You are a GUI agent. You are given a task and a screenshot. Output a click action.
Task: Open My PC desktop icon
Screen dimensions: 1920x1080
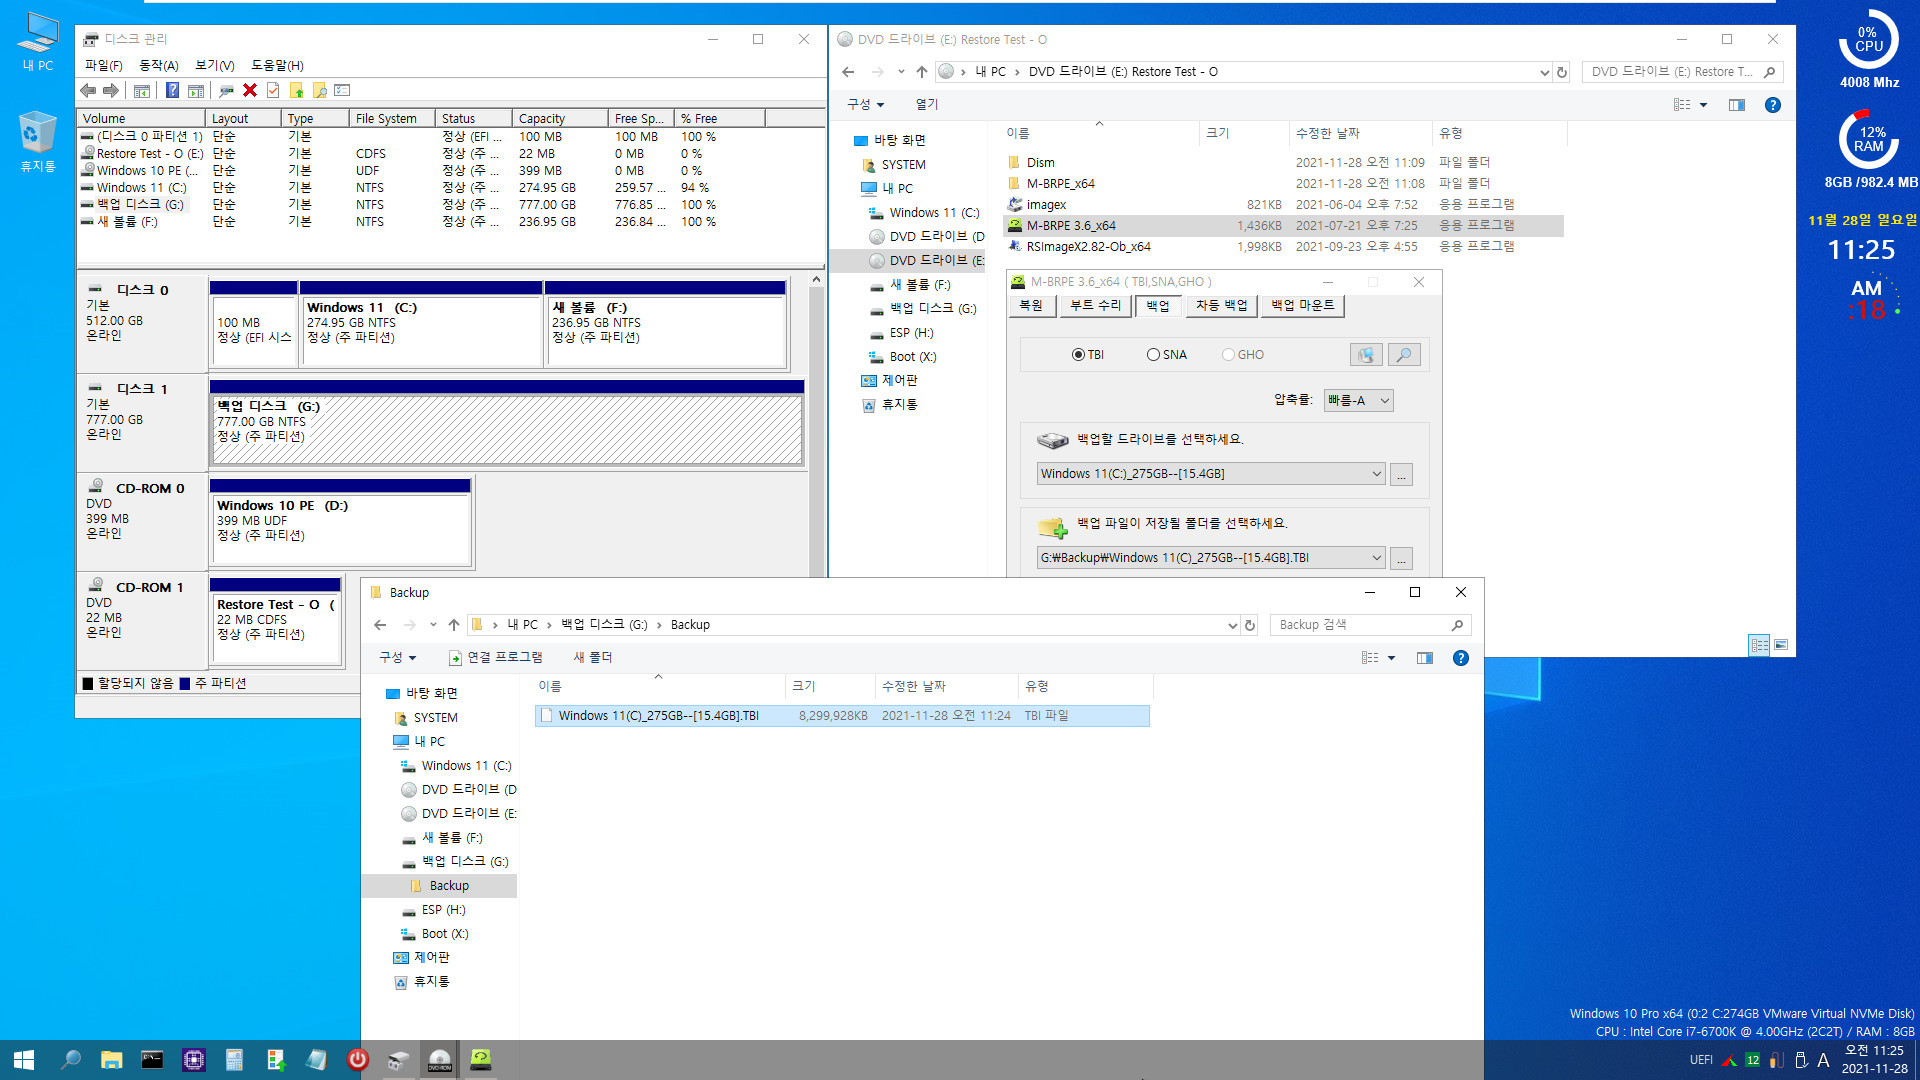(38, 42)
